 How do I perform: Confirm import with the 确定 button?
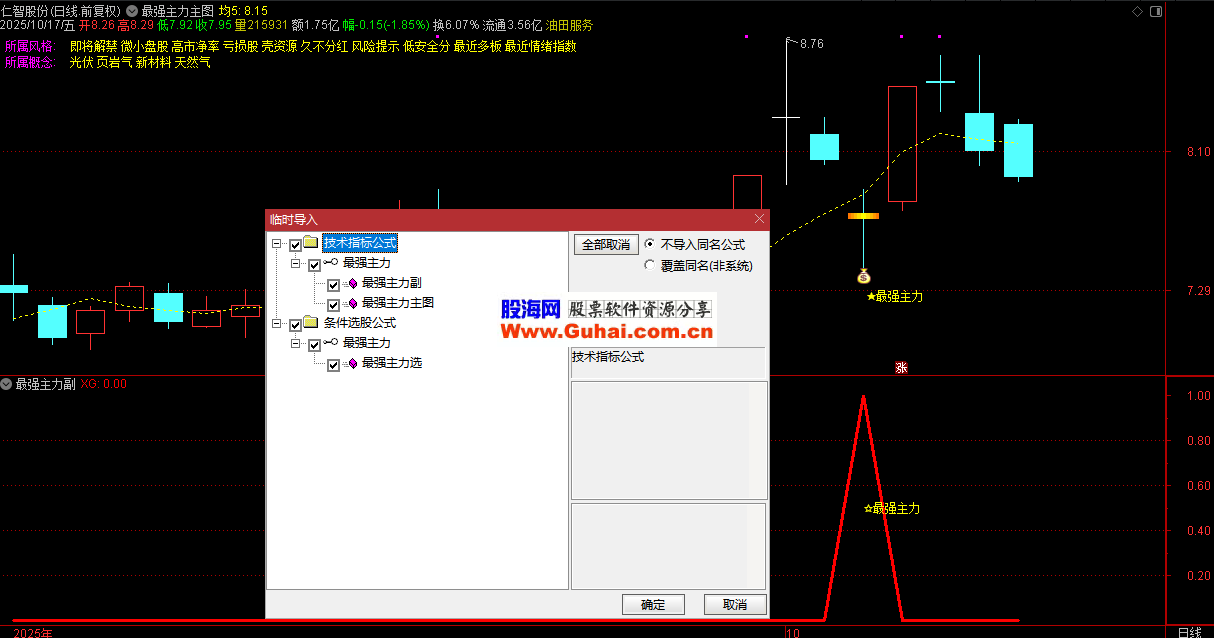click(652, 604)
